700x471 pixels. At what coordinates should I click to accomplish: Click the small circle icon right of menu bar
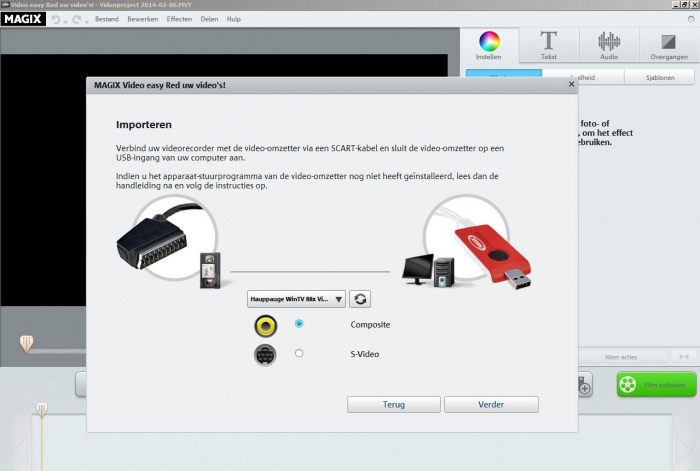(691, 19)
